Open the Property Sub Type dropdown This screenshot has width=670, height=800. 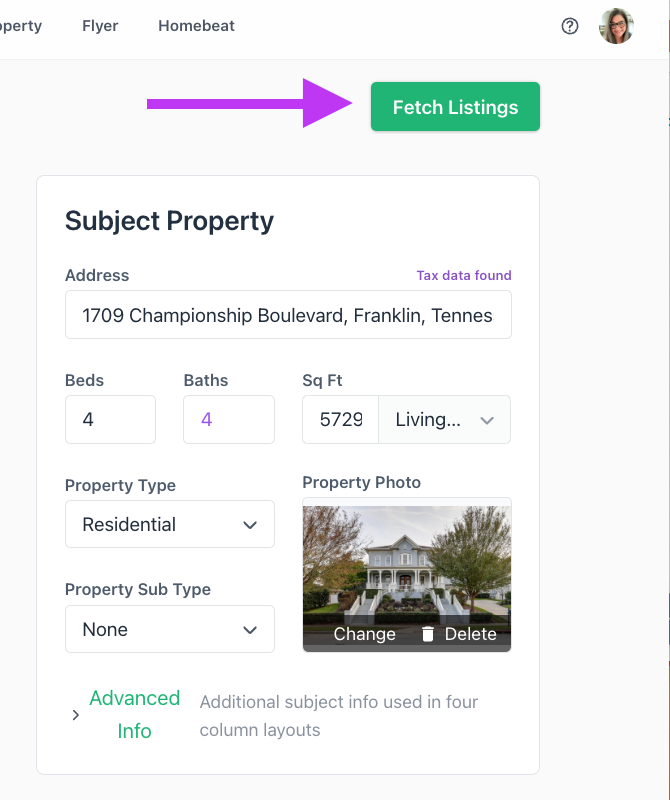170,629
